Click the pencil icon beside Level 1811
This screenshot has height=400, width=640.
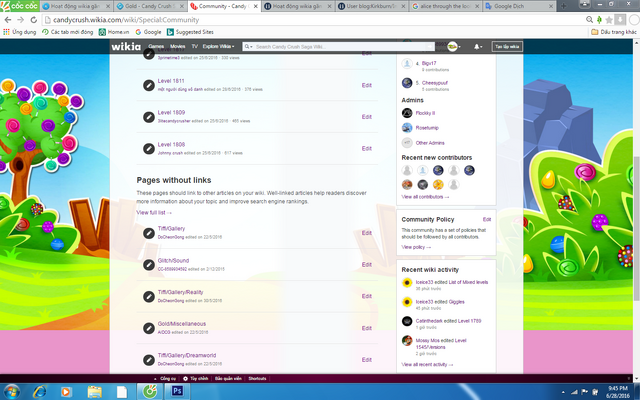[149, 85]
